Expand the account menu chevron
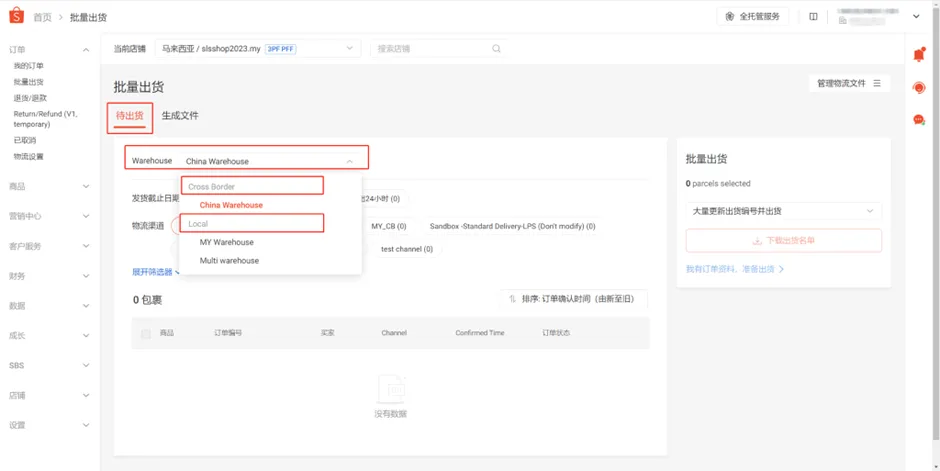 tap(916, 17)
